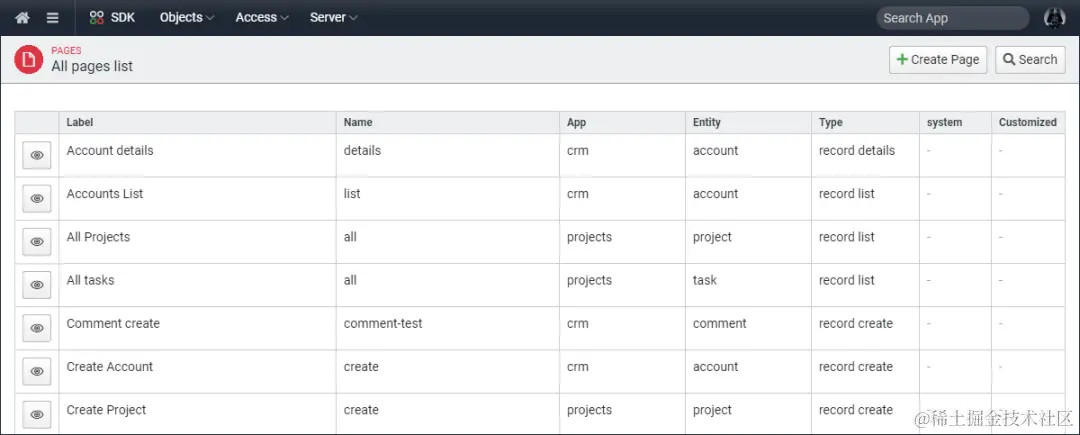
Task: Expand the Objects dropdown menu
Action: (x=186, y=17)
